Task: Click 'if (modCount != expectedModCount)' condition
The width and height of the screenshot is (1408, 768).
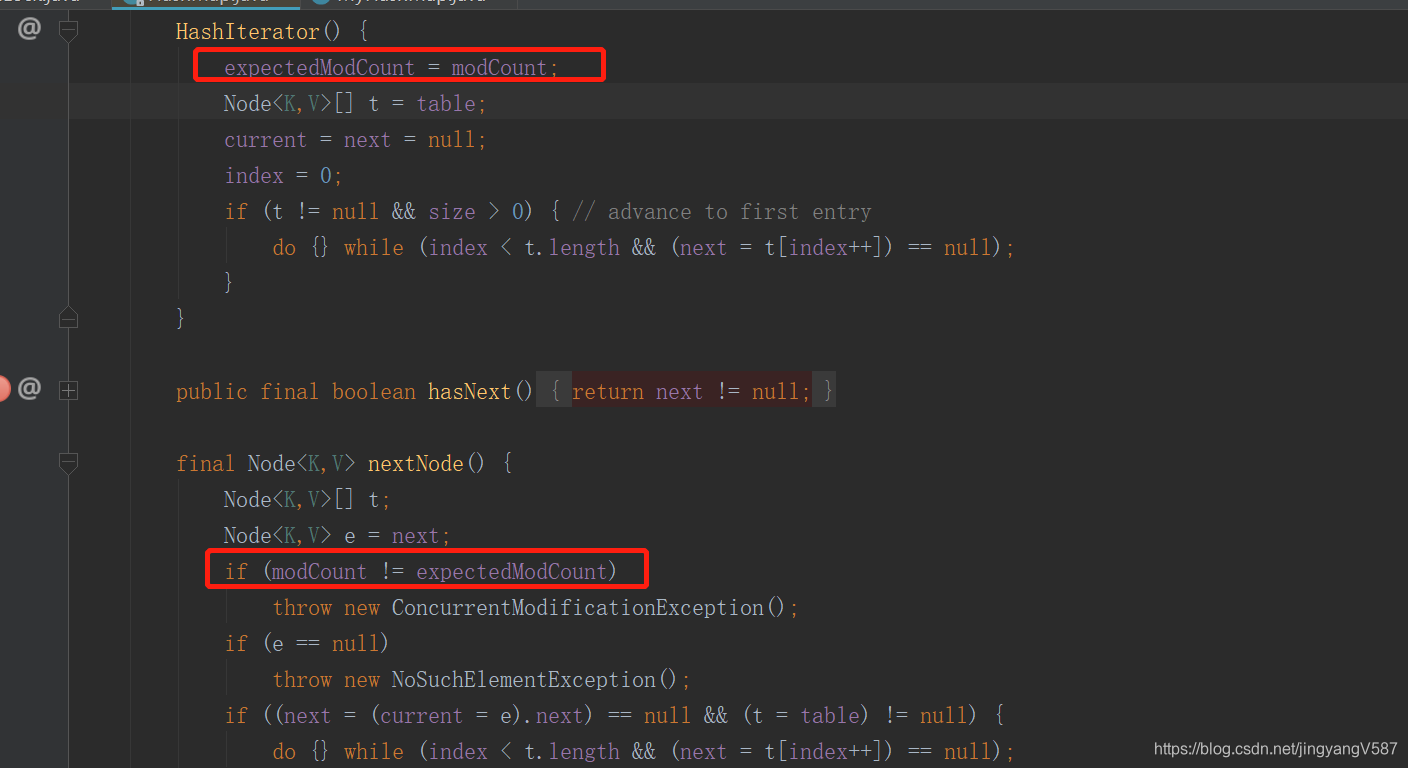Action: coord(421,572)
